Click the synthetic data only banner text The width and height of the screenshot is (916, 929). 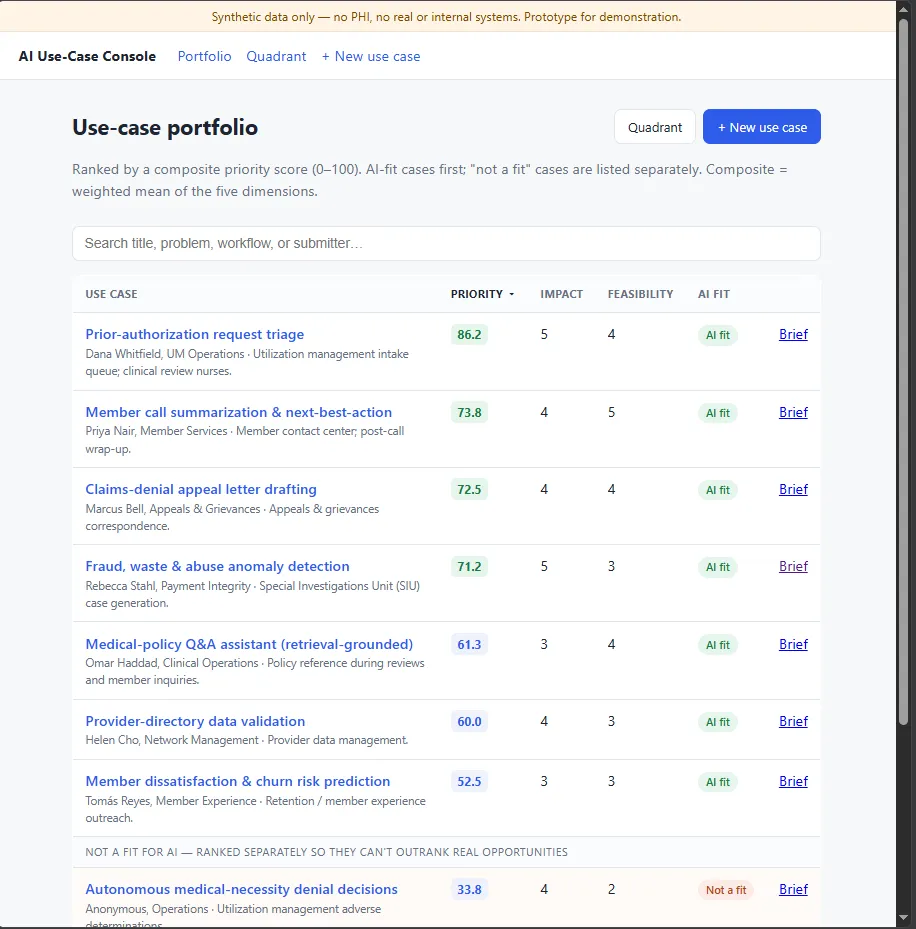pos(446,17)
